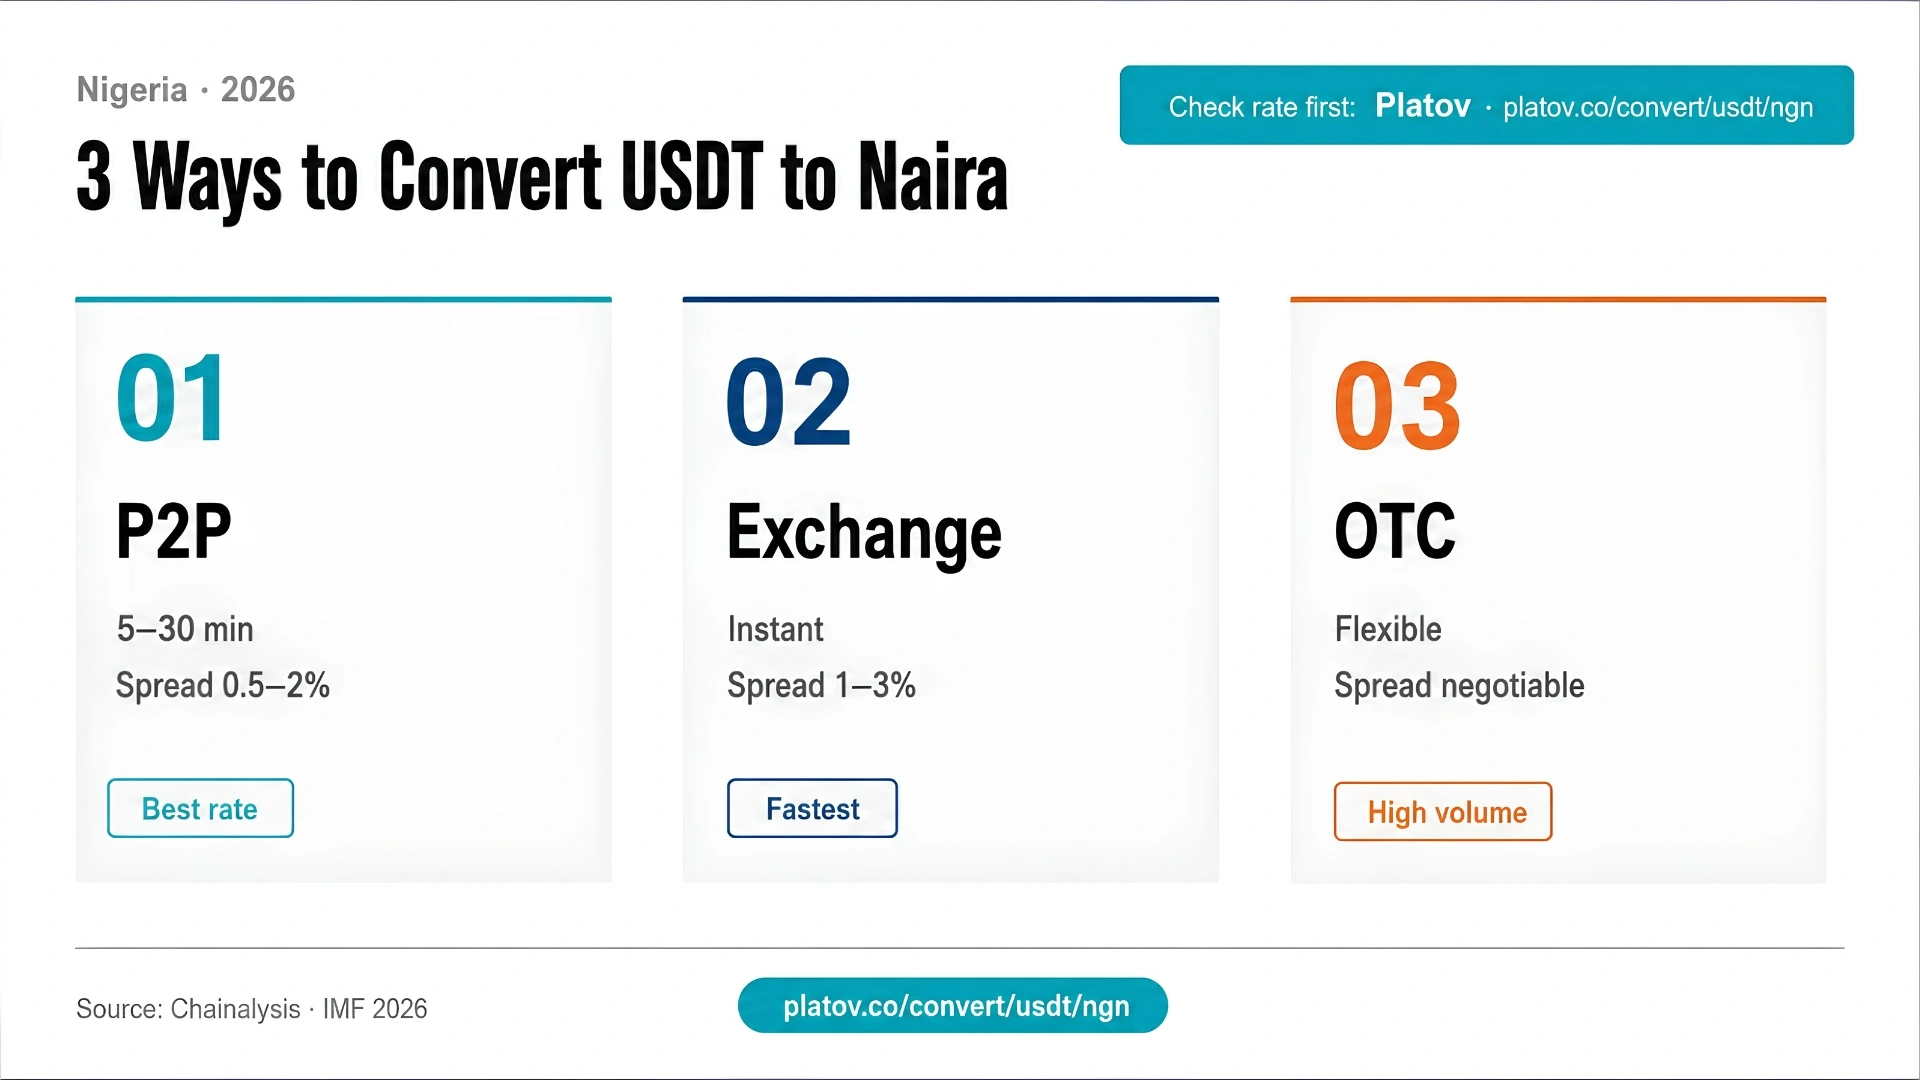Click the Flexible text in OTC card
Image resolution: width=1920 pixels, height=1080 pixels.
coord(1388,629)
